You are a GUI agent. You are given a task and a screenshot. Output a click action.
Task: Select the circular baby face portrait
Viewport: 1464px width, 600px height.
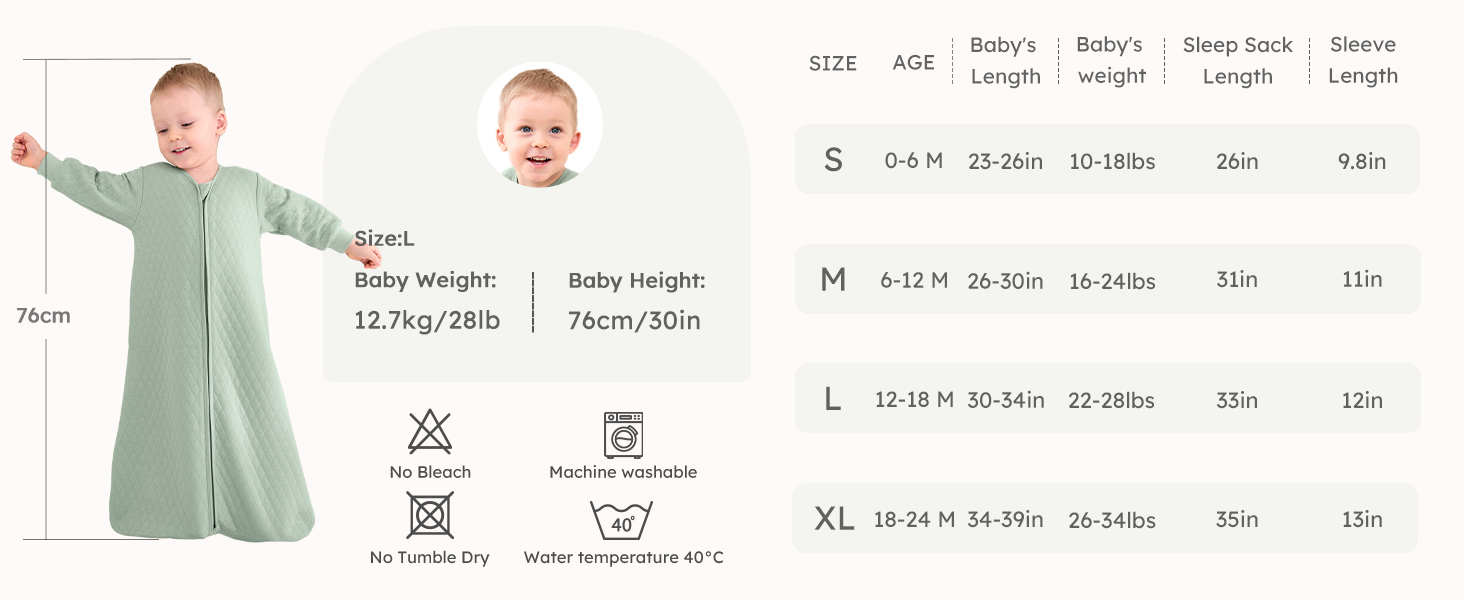point(539,124)
